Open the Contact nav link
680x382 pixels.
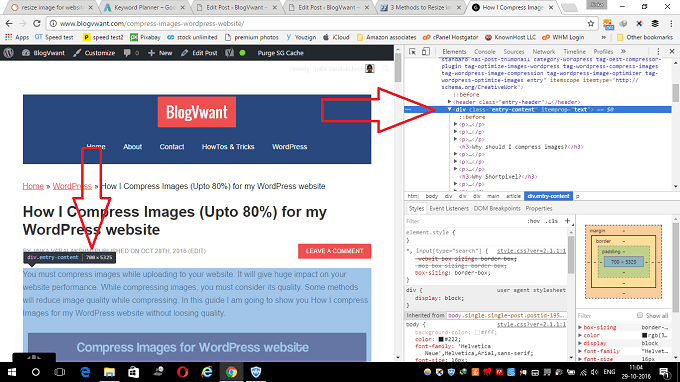point(172,147)
